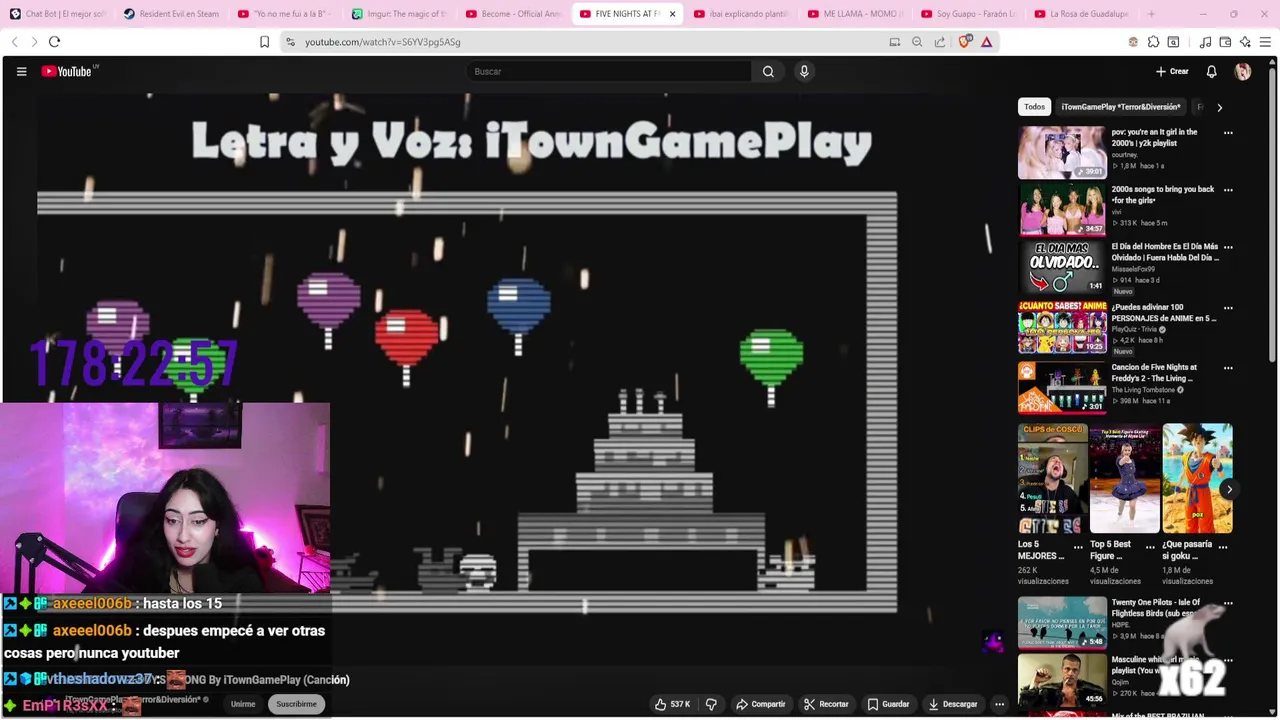Open more video actions ellipsis
The height and width of the screenshot is (720, 1280).
point(999,704)
